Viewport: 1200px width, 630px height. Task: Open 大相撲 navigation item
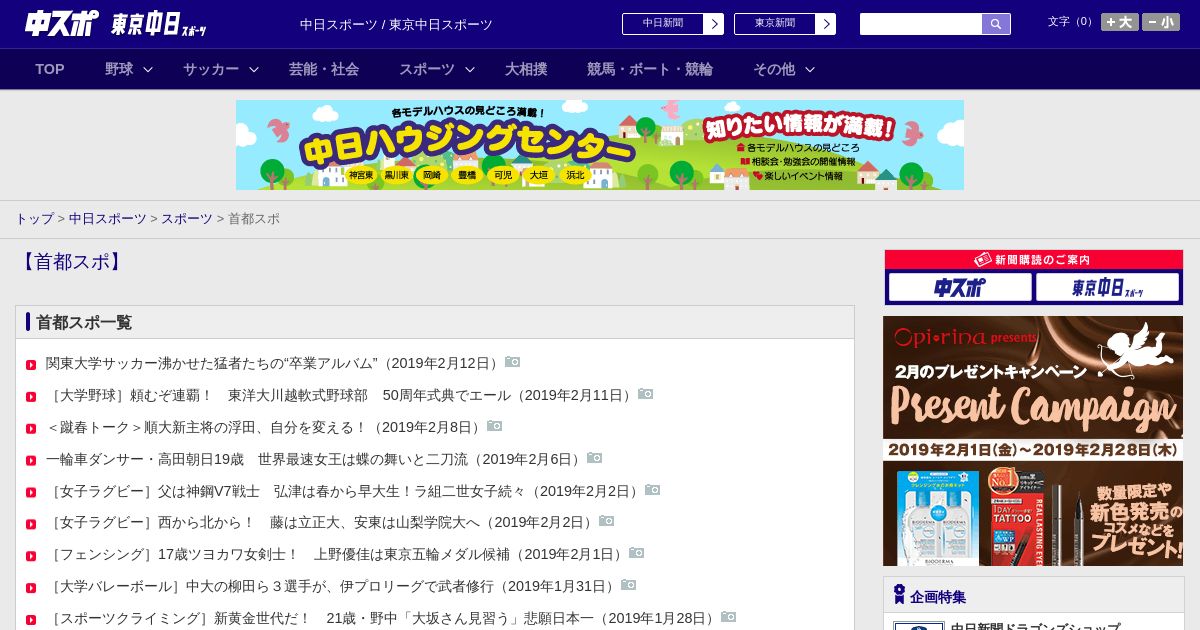click(526, 69)
